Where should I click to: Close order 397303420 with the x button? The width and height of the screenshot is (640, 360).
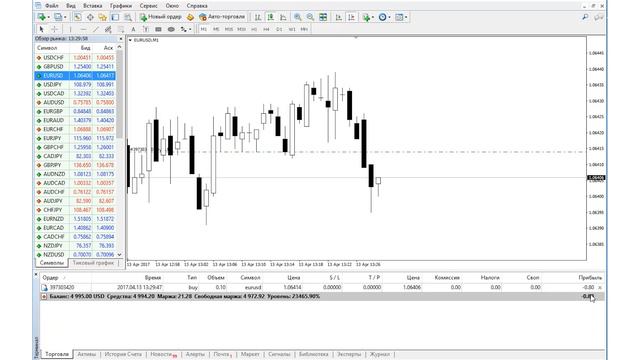pyautogui.click(x=600, y=287)
